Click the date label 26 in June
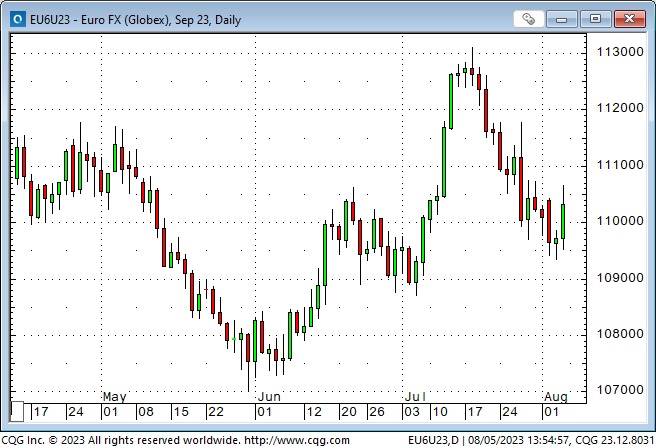The width and height of the screenshot is (656, 448). (377, 412)
